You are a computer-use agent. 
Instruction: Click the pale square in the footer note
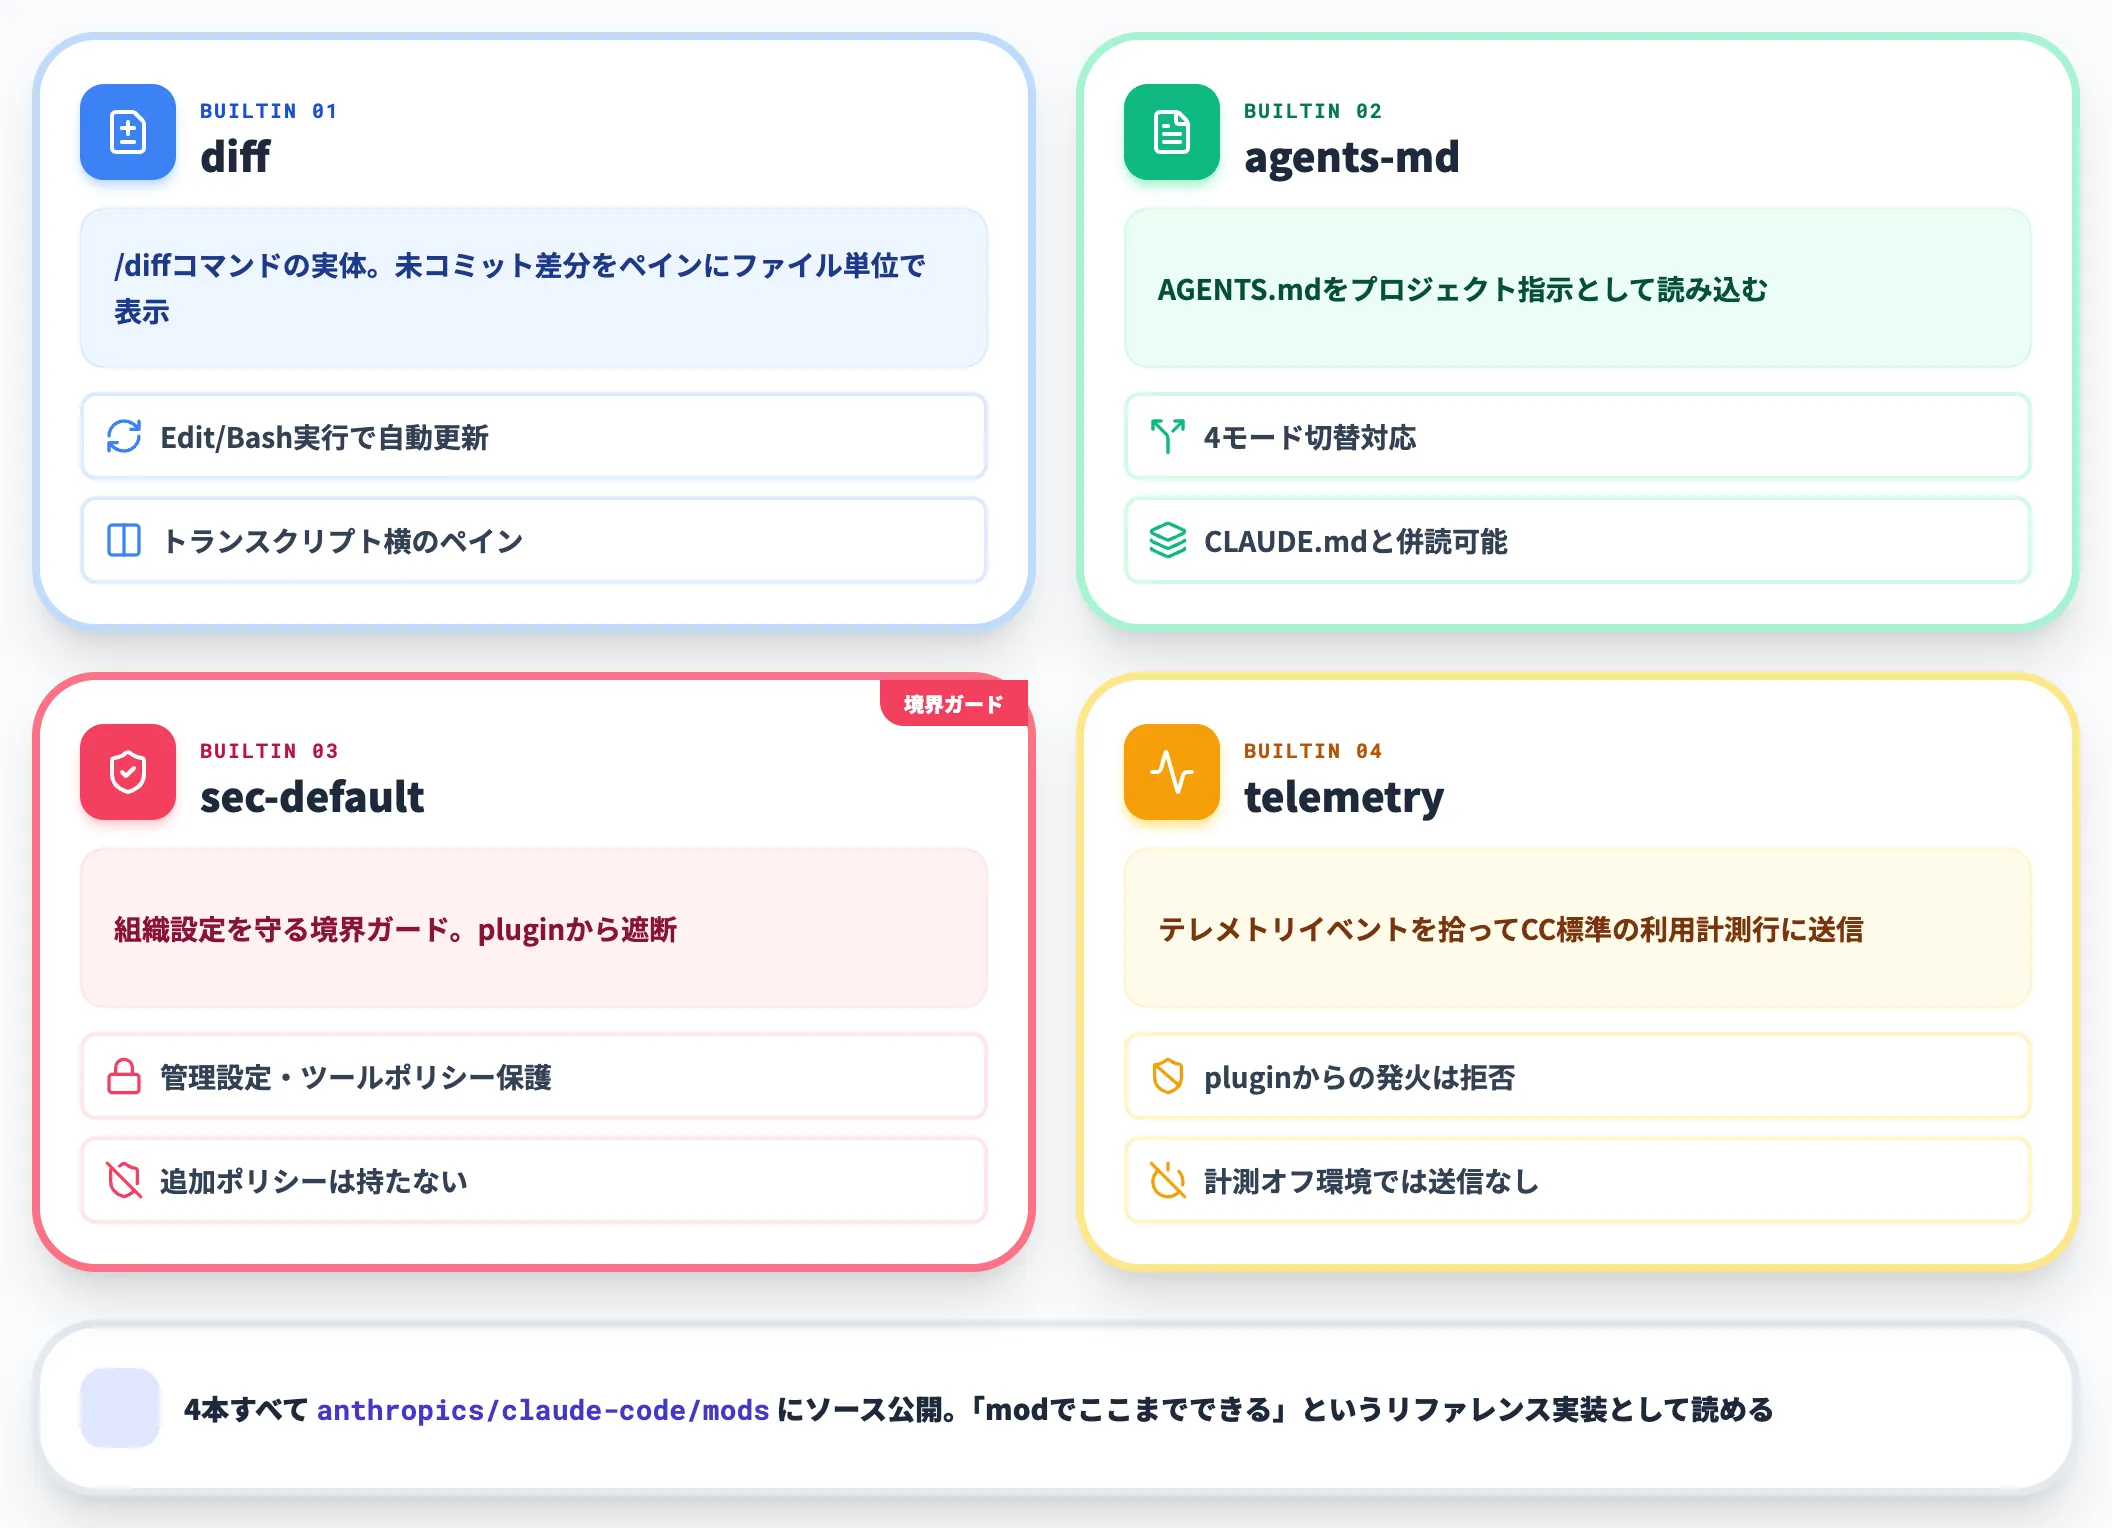tap(120, 1408)
